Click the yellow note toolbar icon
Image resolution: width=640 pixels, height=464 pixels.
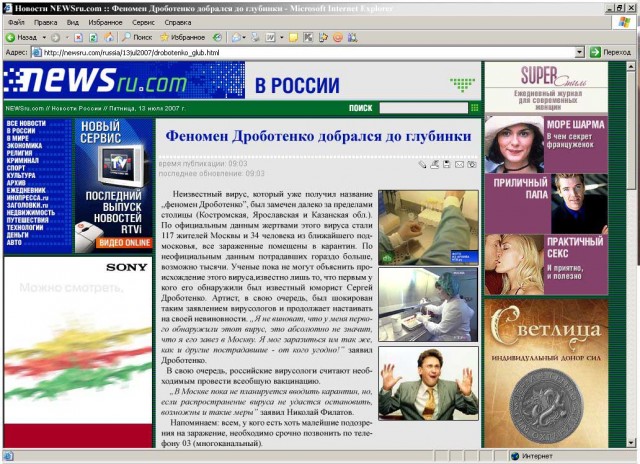293,38
